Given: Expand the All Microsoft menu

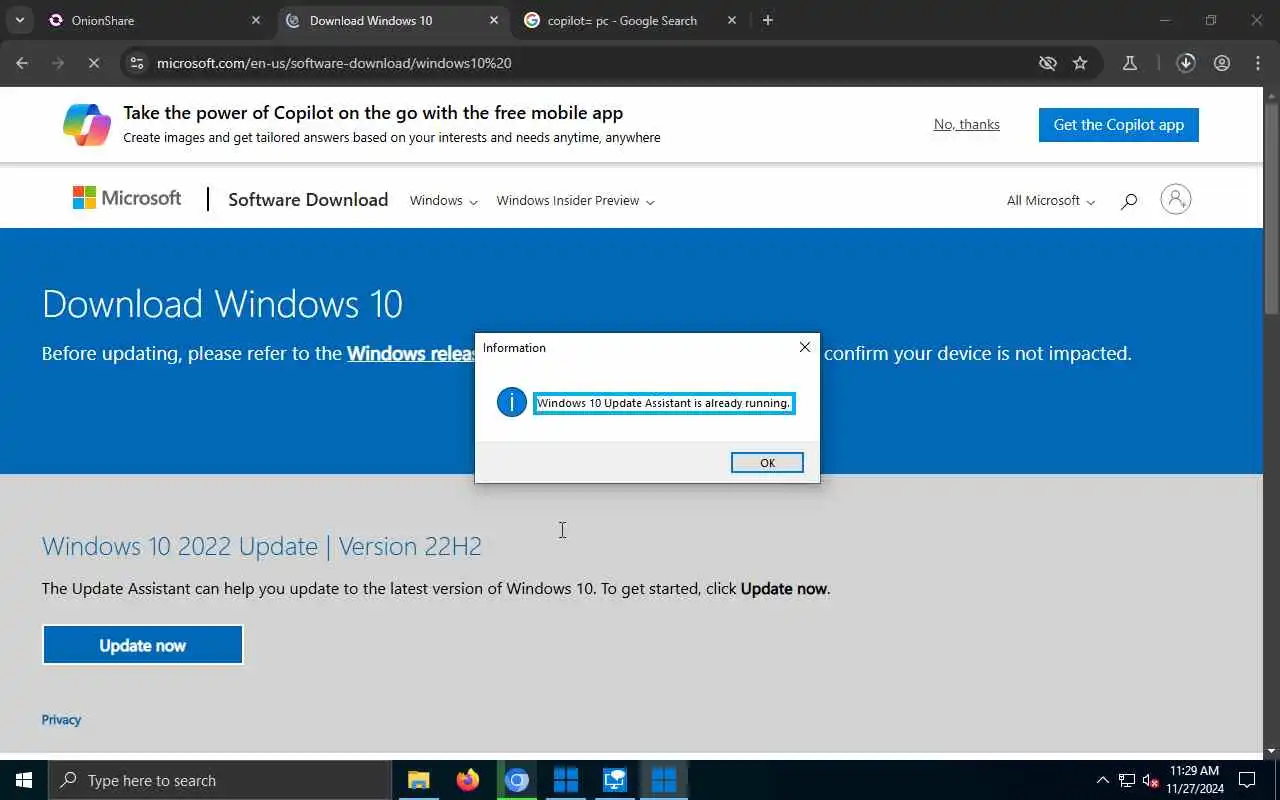Looking at the screenshot, I should 1051,201.
